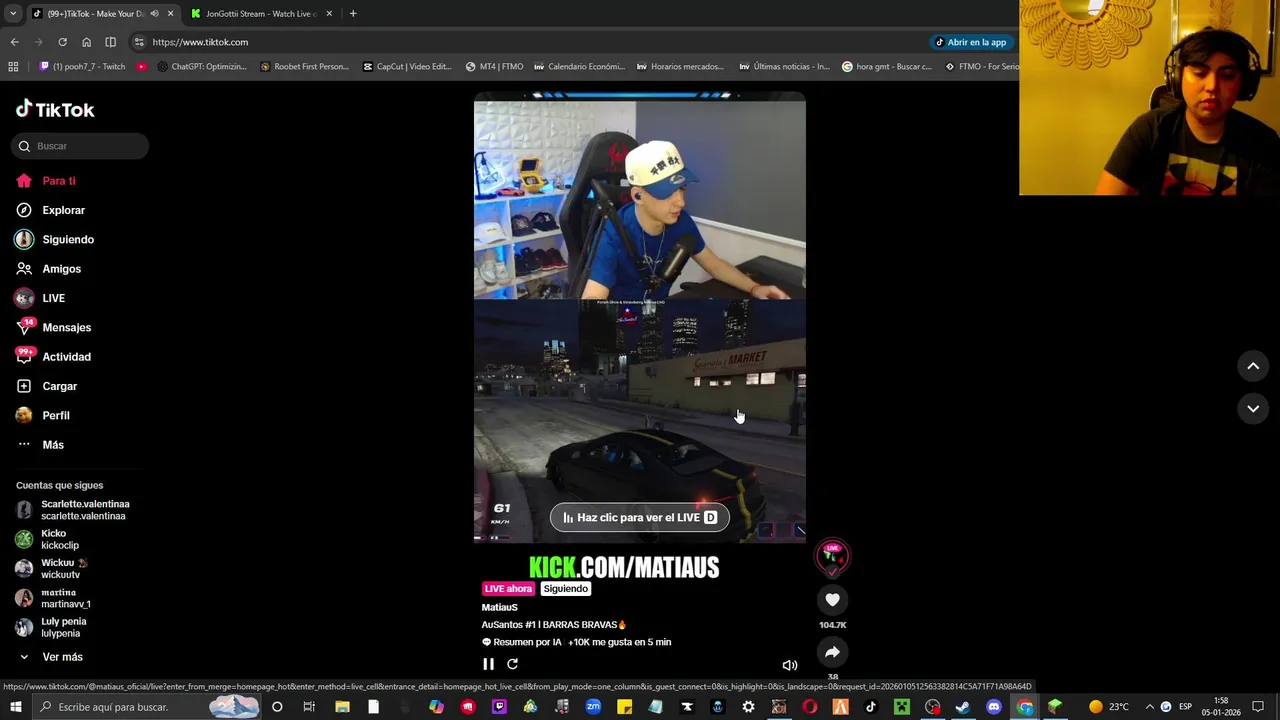Open the tab search dropdown
The width and height of the screenshot is (1280, 720).
14,14
